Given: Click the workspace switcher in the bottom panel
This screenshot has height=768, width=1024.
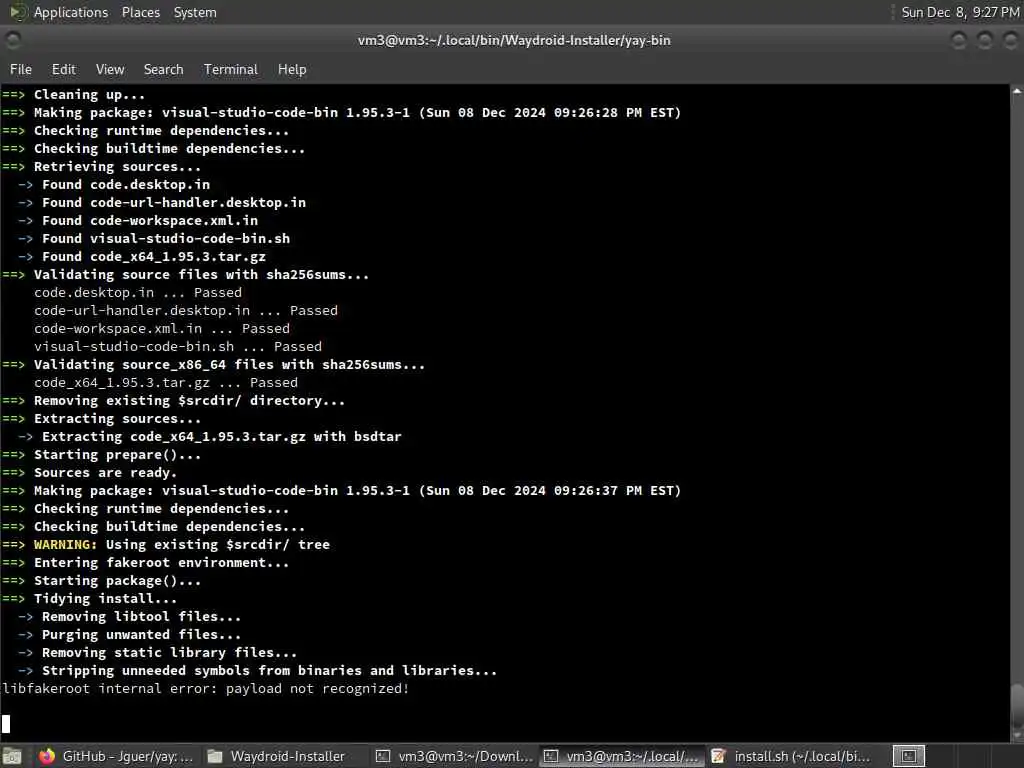Looking at the screenshot, I should point(908,756).
